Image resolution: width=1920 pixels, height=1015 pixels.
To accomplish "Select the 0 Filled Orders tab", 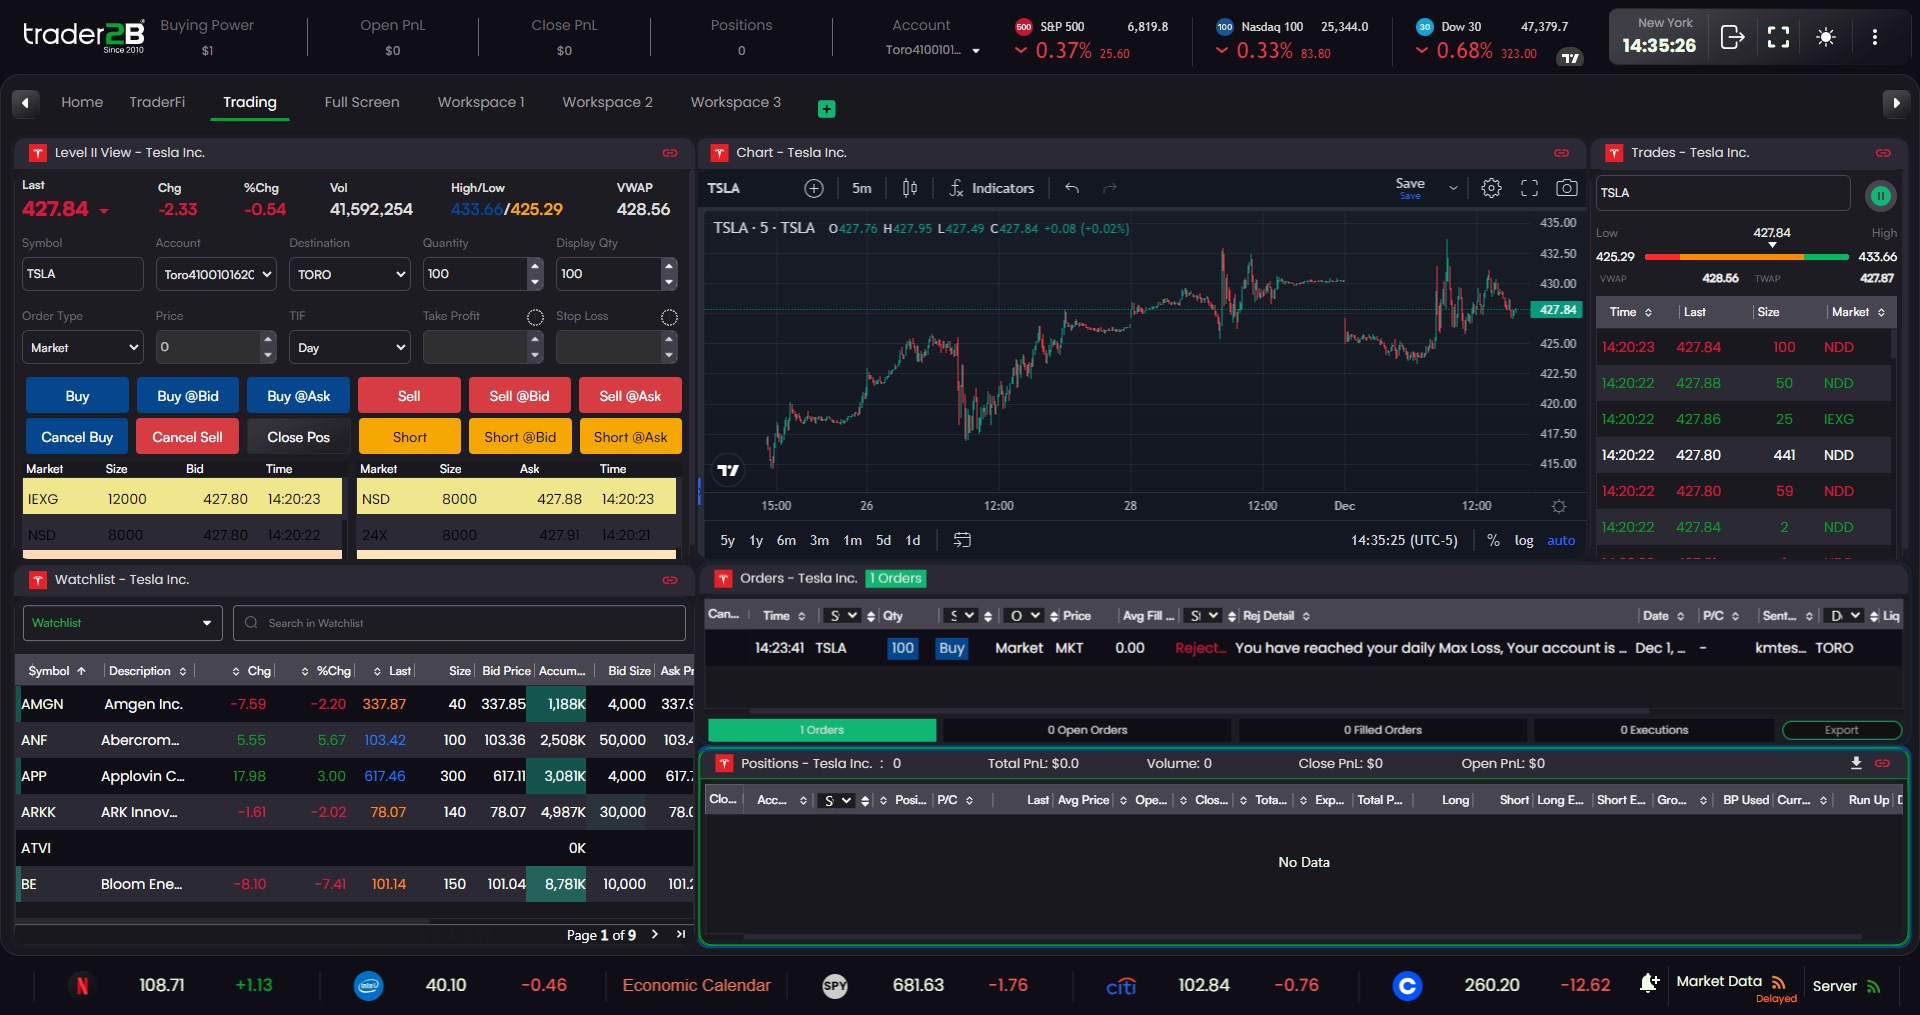I will pos(1382,730).
